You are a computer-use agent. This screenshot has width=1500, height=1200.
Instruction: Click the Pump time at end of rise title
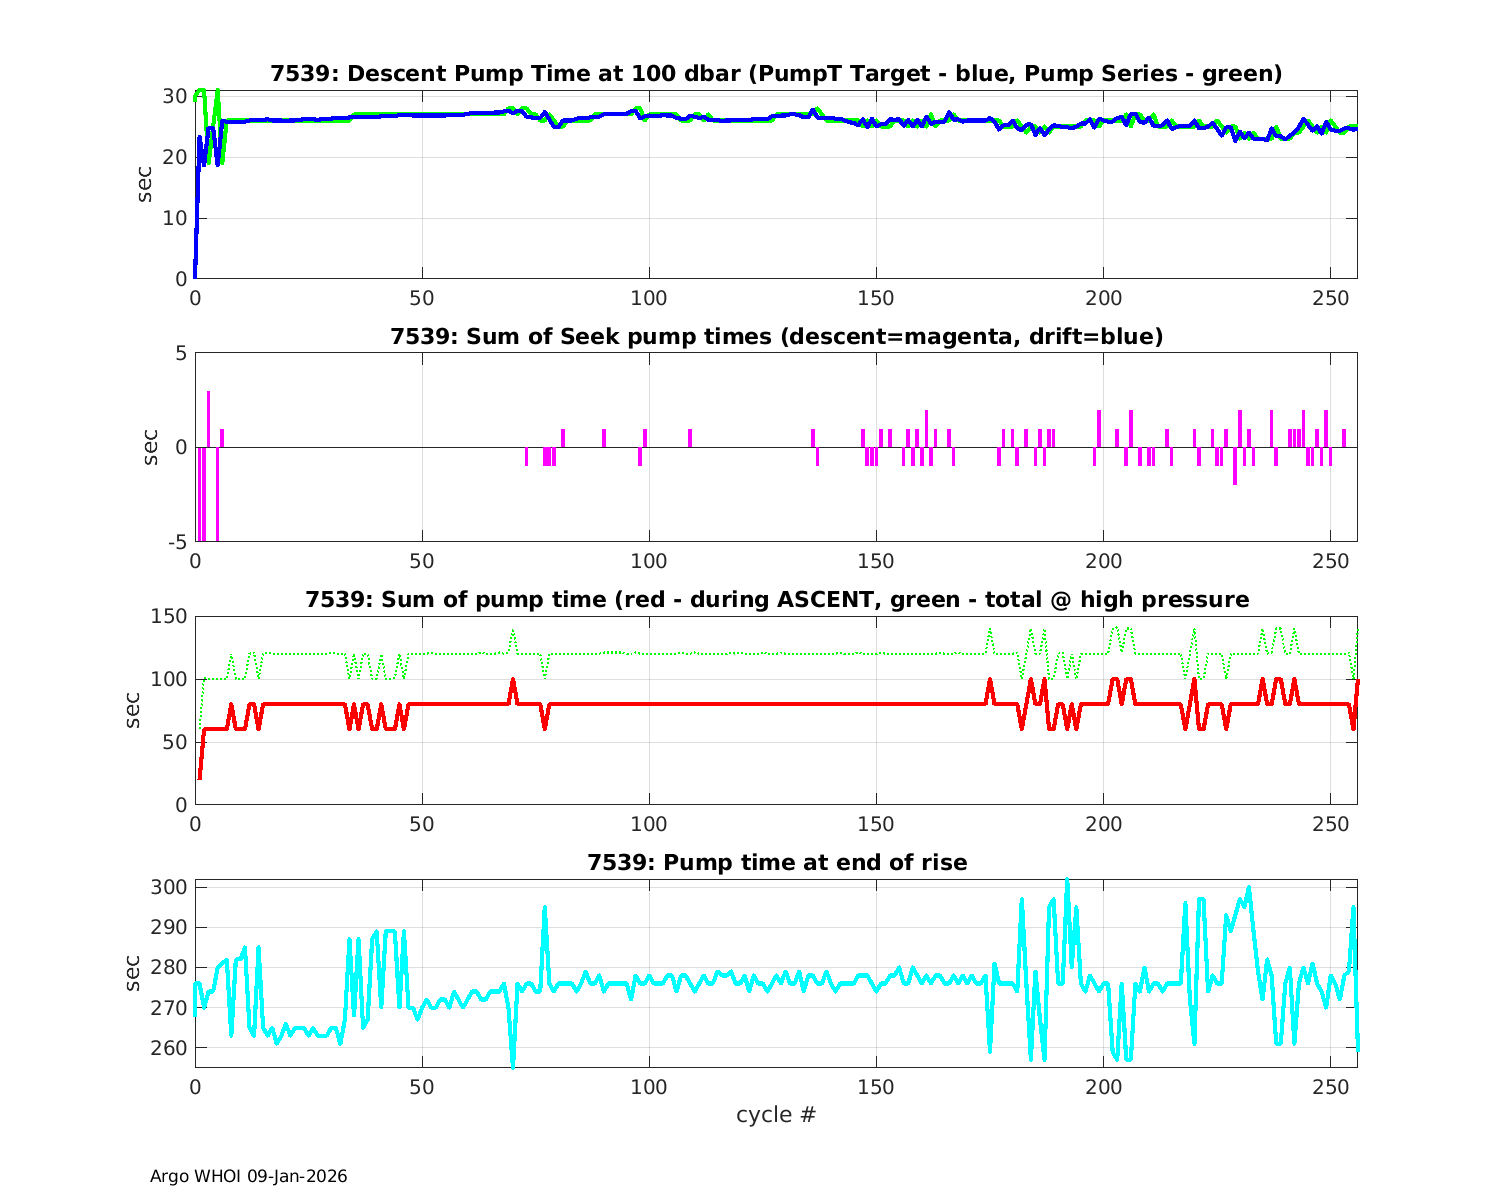[776, 862]
